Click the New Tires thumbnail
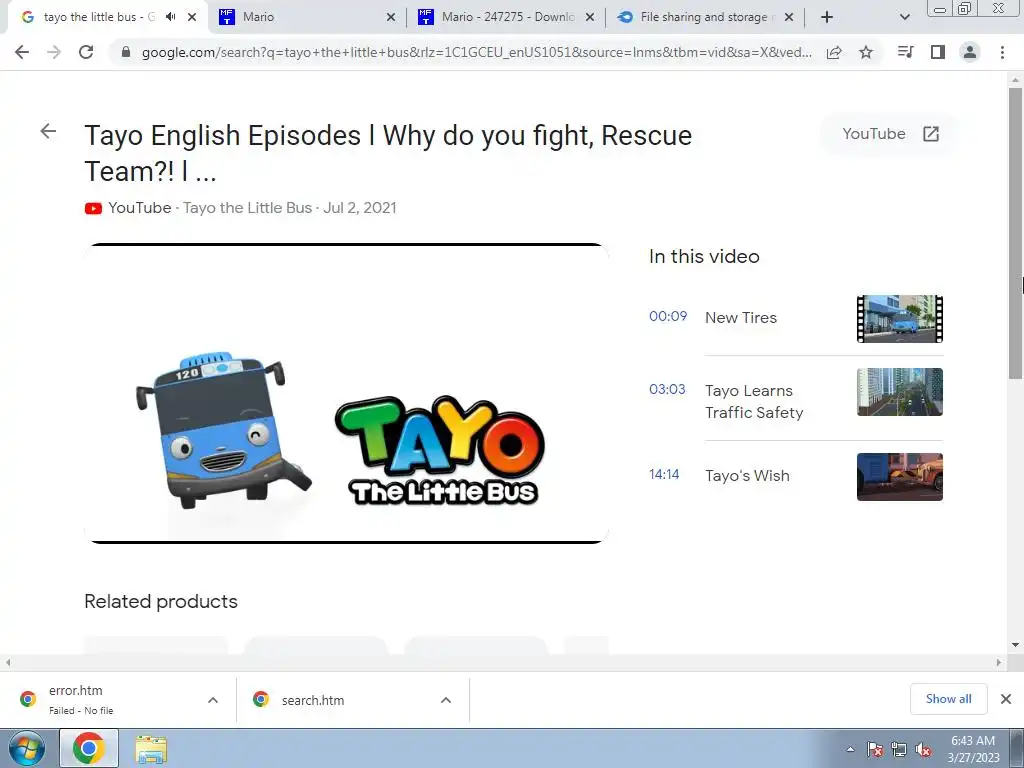 coord(900,319)
